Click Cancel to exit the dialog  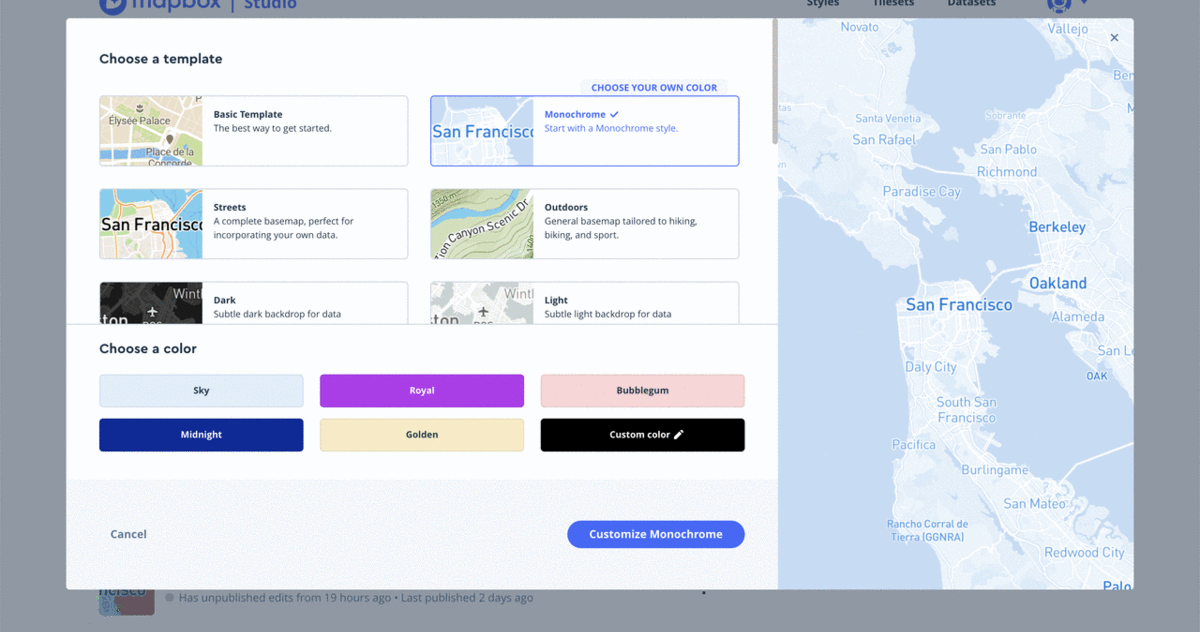[x=128, y=534]
